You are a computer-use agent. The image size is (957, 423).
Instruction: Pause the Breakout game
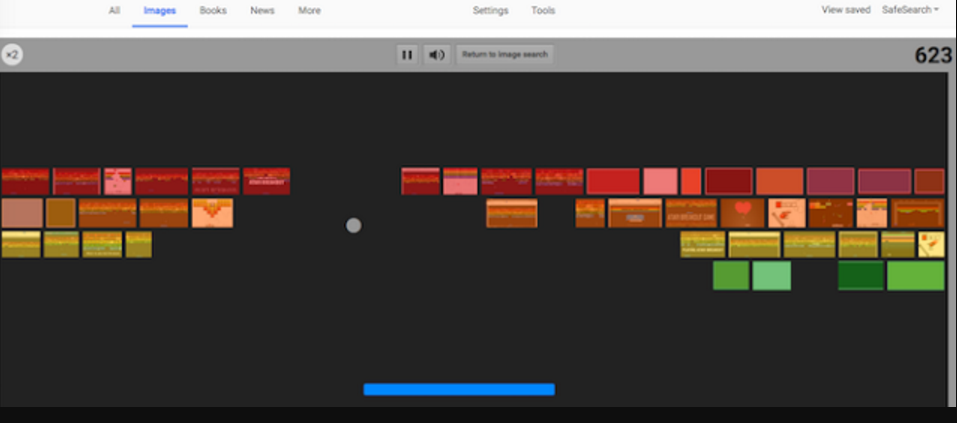click(x=406, y=54)
